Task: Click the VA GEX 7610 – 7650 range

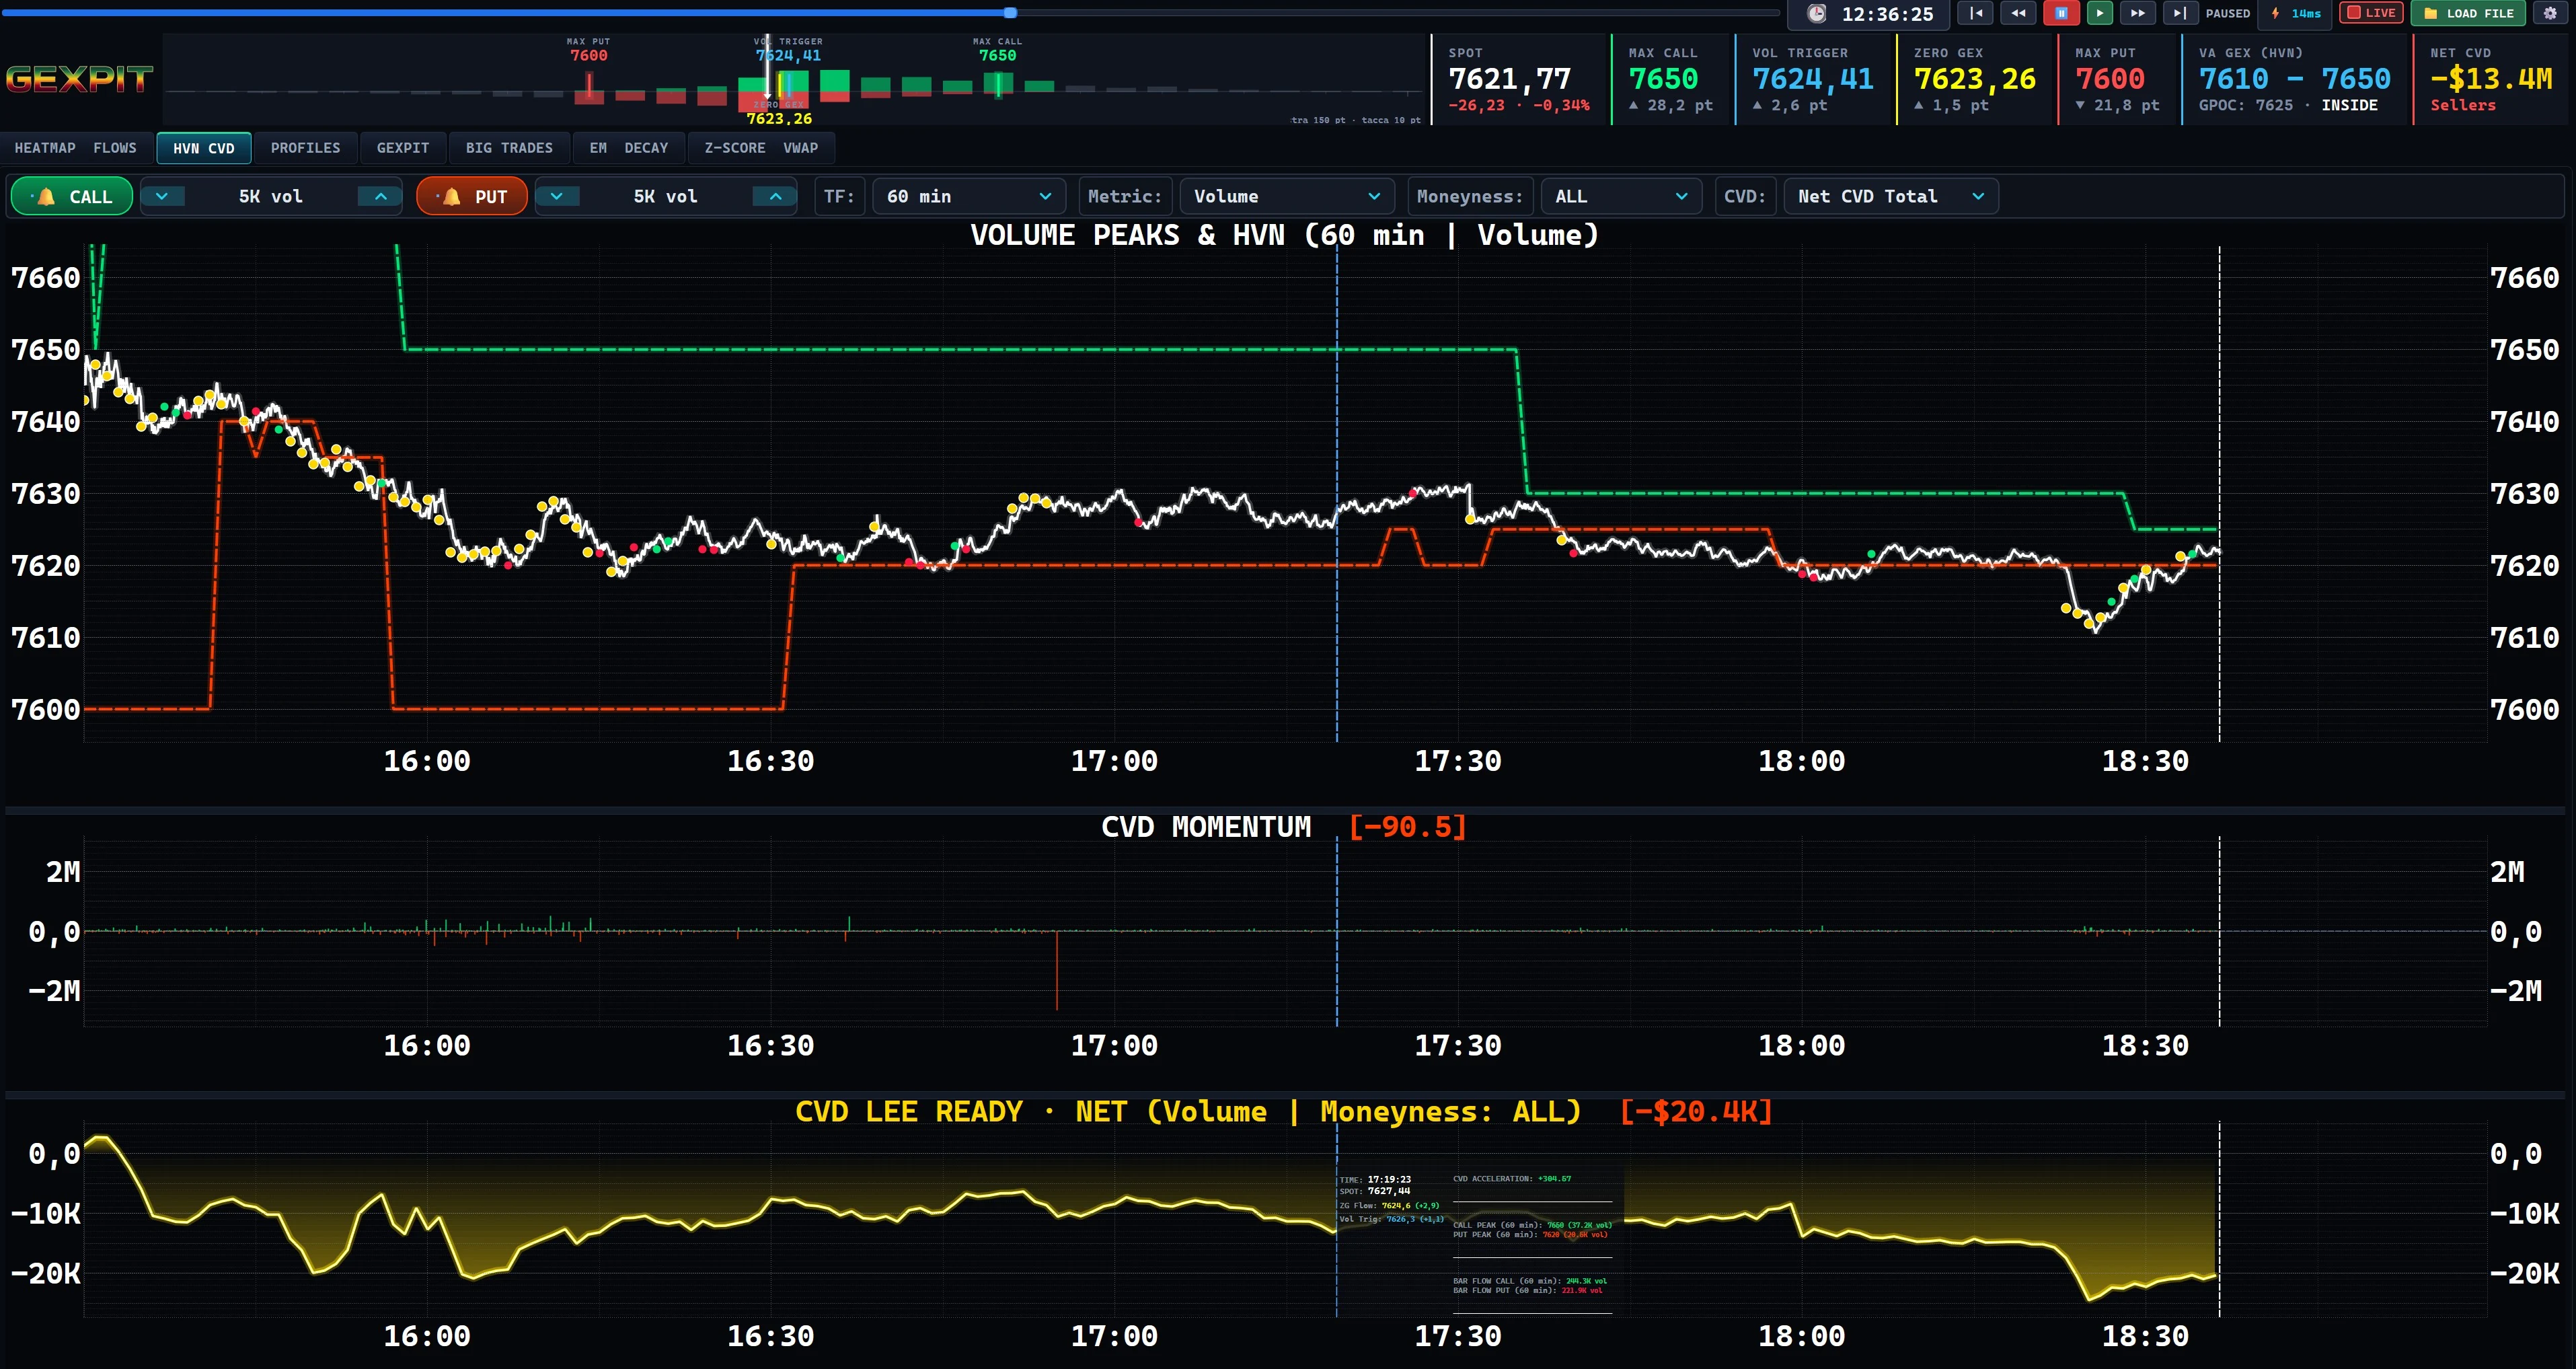Action: [2295, 79]
